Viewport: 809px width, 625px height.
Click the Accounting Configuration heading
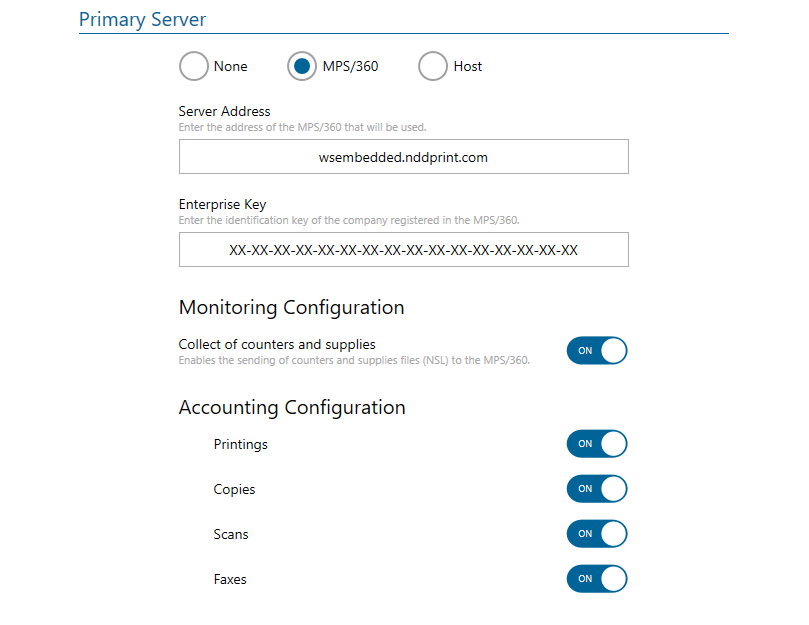point(292,407)
